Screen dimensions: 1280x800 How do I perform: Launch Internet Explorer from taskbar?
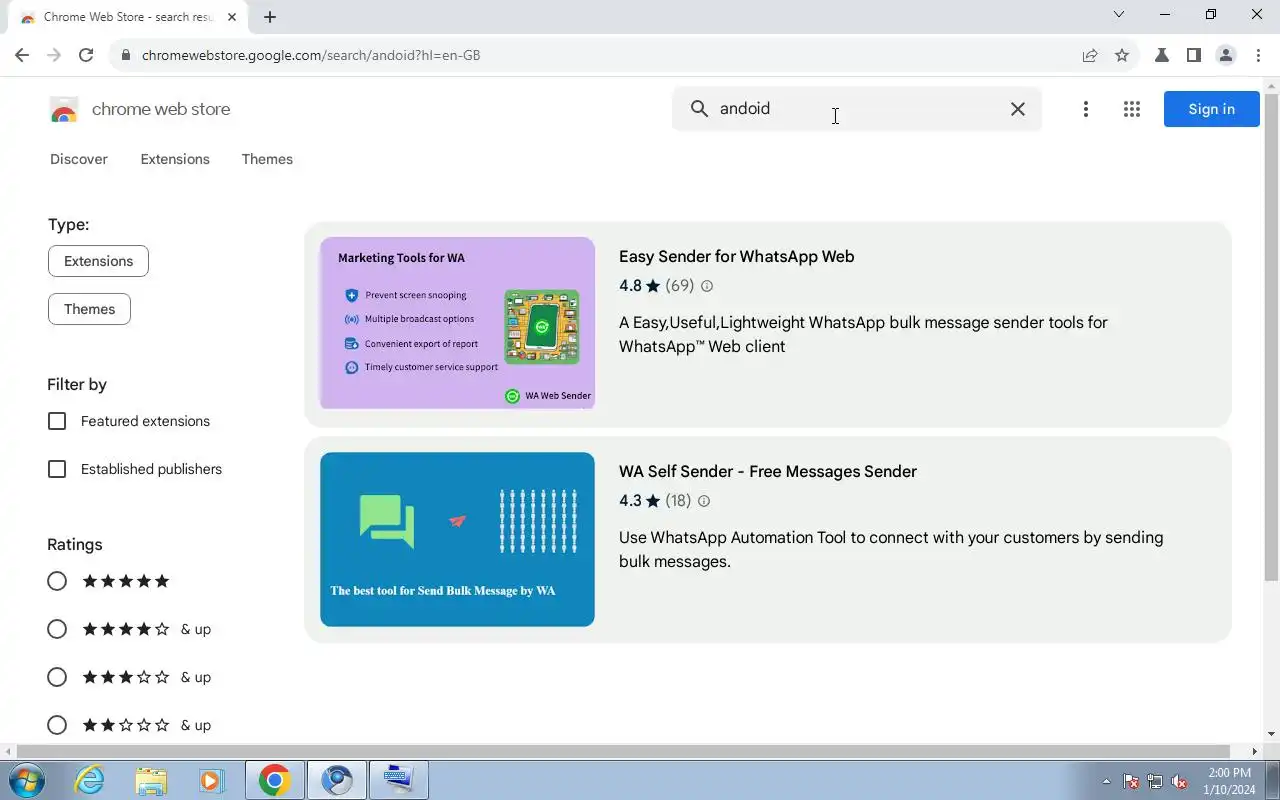coord(90,780)
